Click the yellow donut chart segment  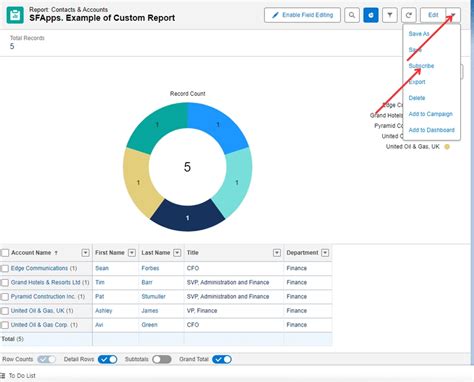click(139, 183)
